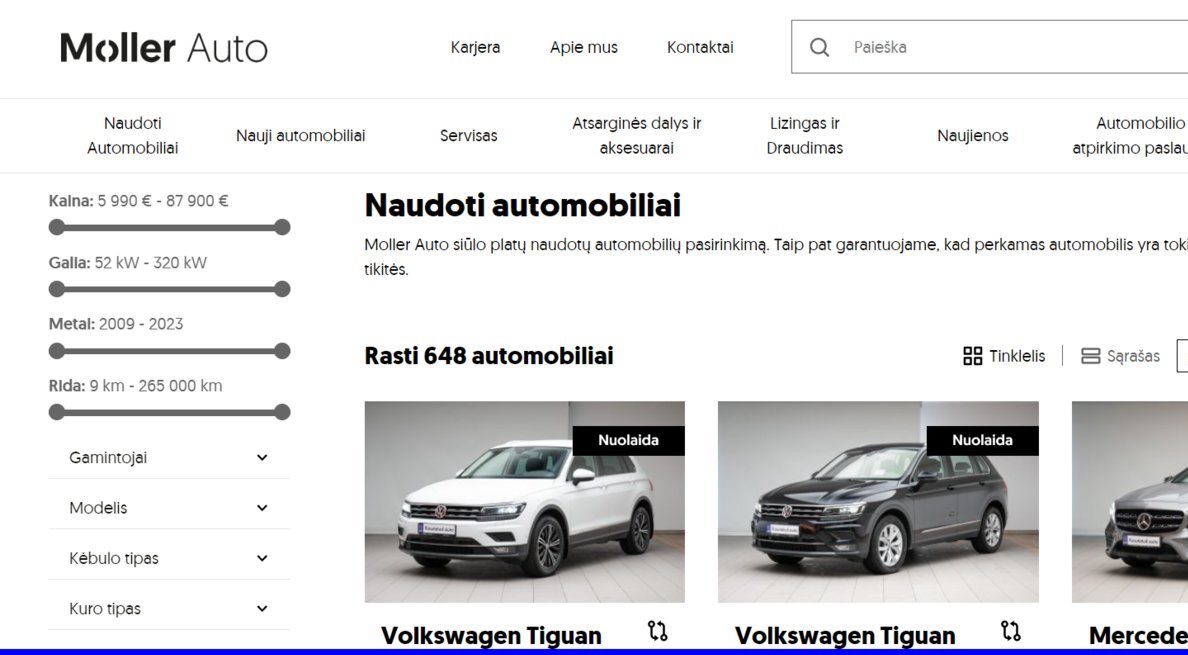Click the Rida range value text

pos(156,386)
